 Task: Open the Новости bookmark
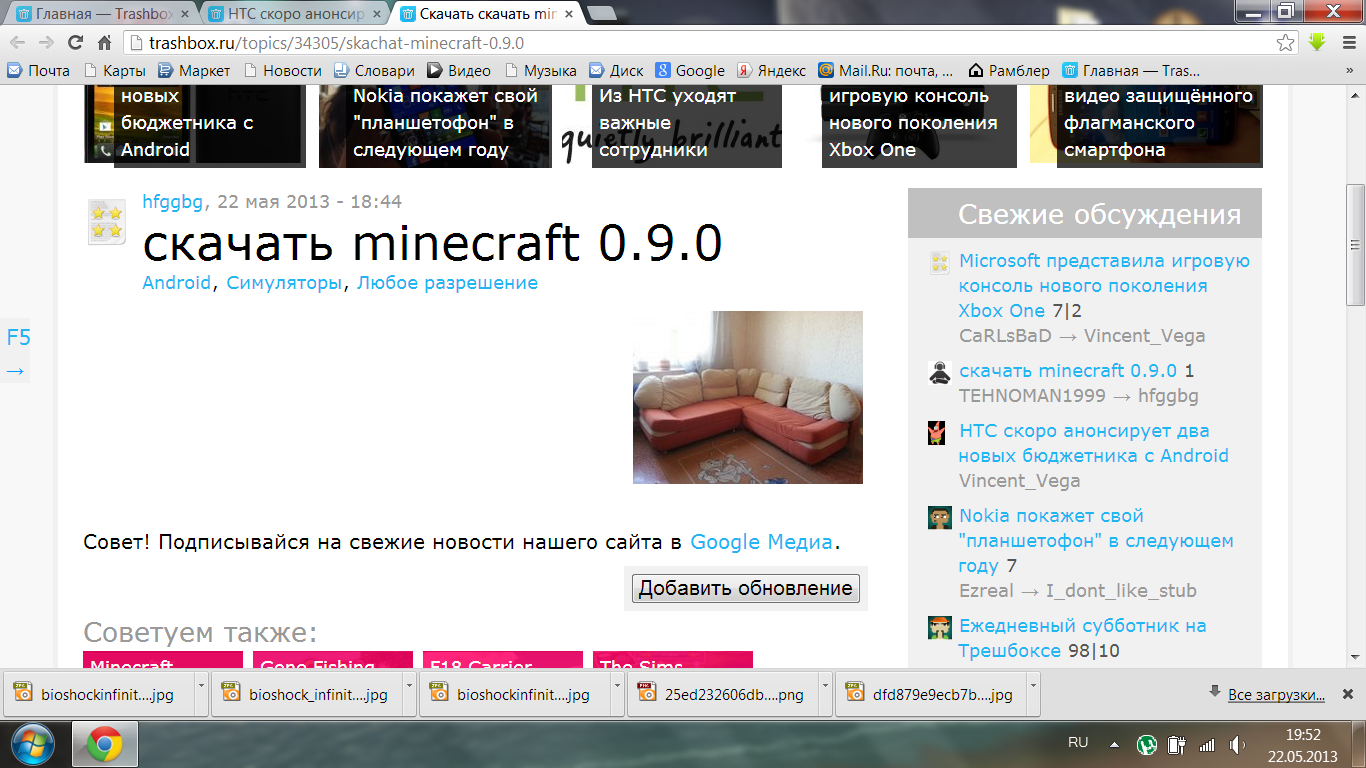point(282,71)
